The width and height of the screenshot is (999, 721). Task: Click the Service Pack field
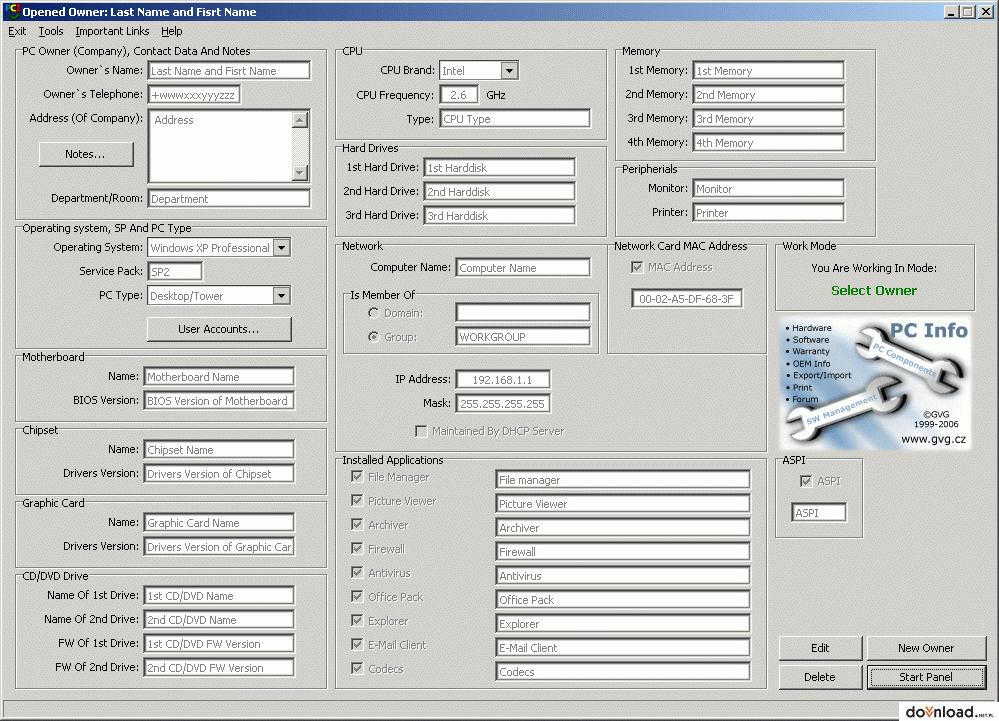pyautogui.click(x=175, y=271)
